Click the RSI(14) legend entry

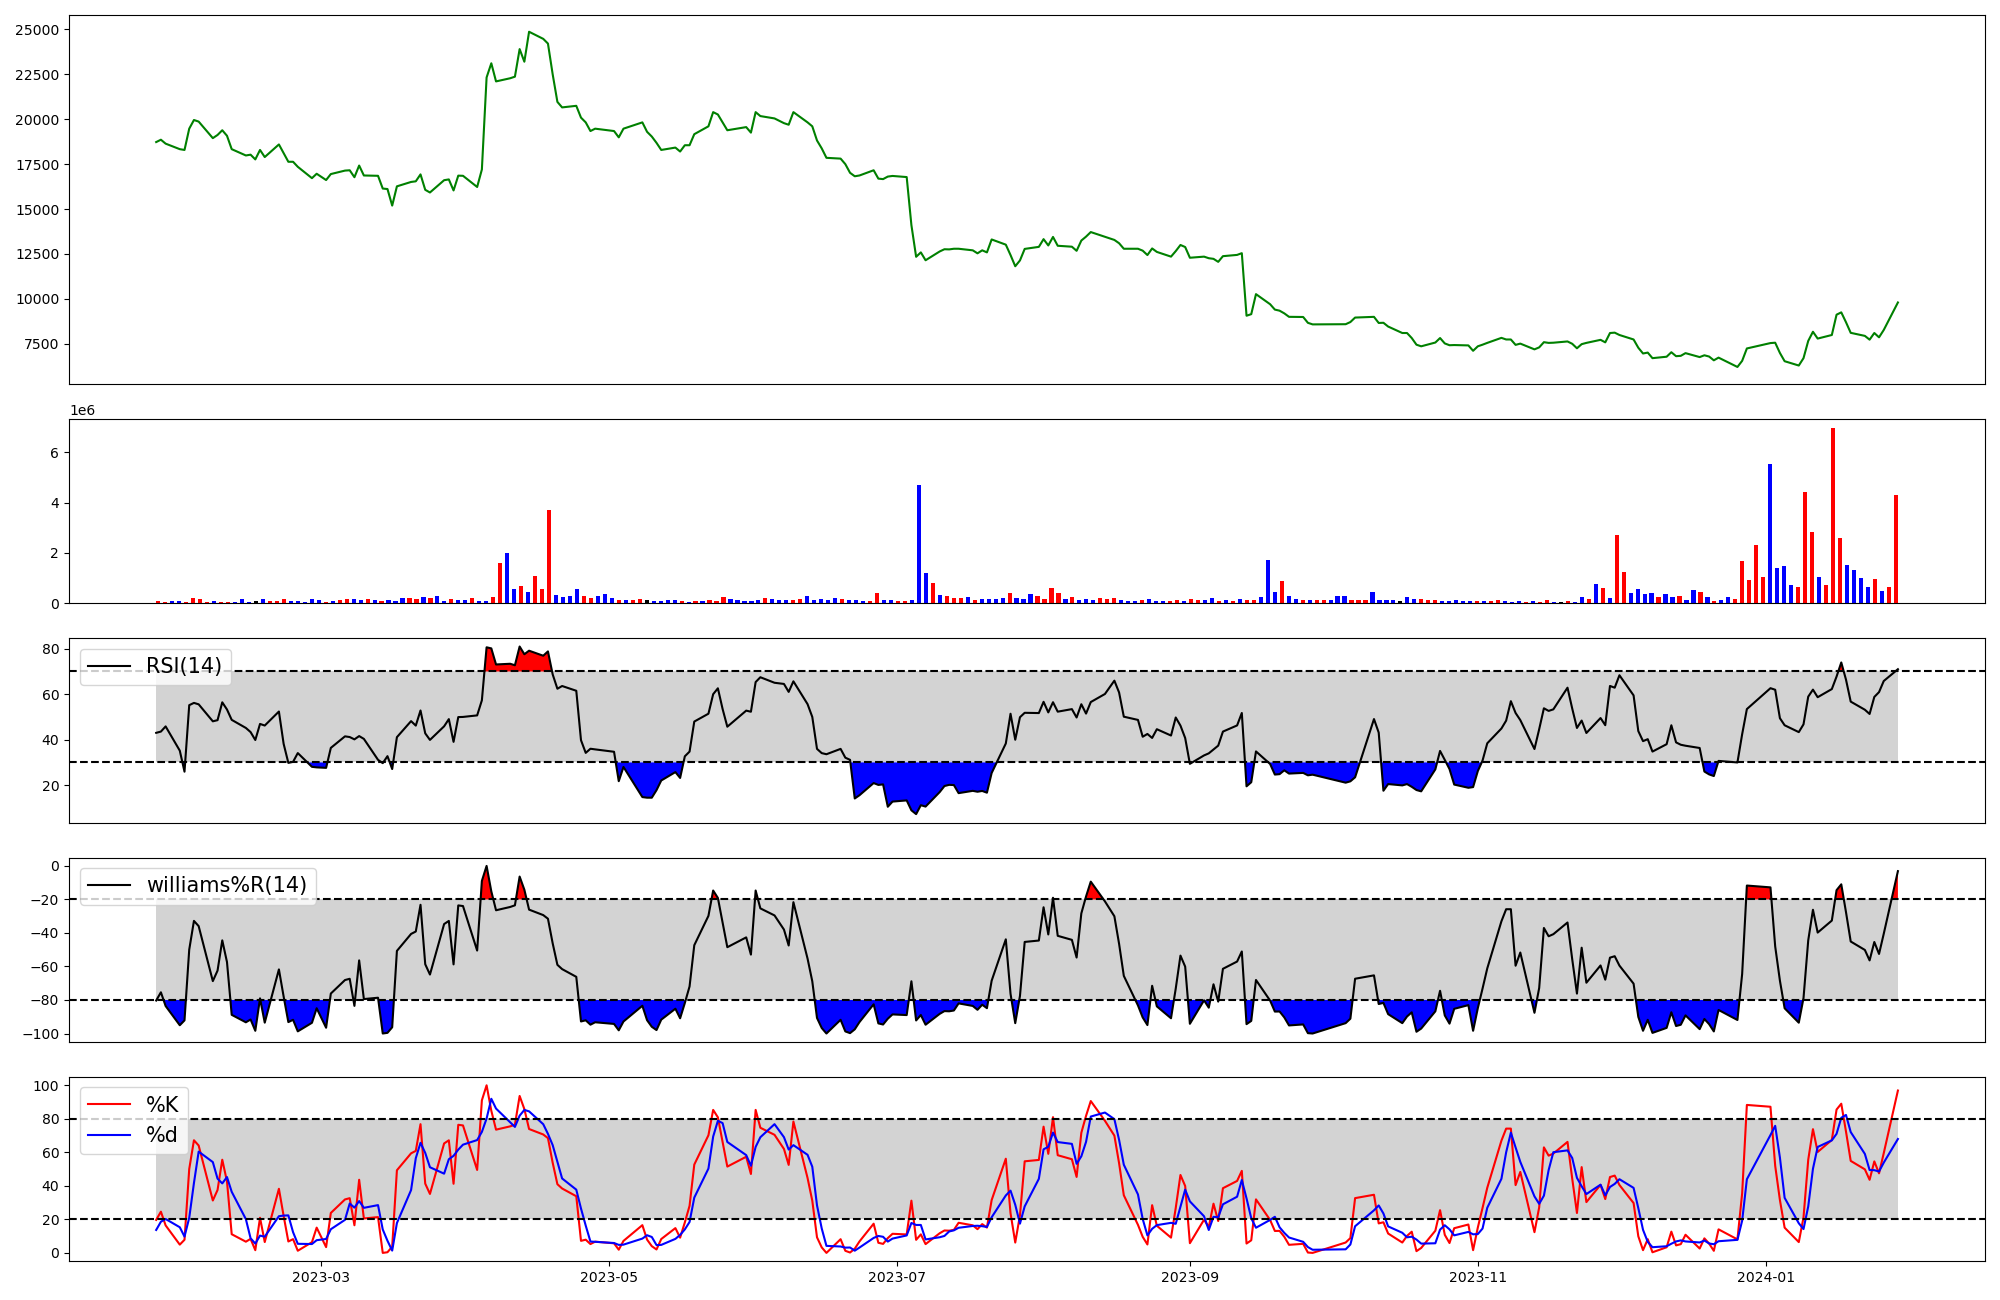point(183,666)
